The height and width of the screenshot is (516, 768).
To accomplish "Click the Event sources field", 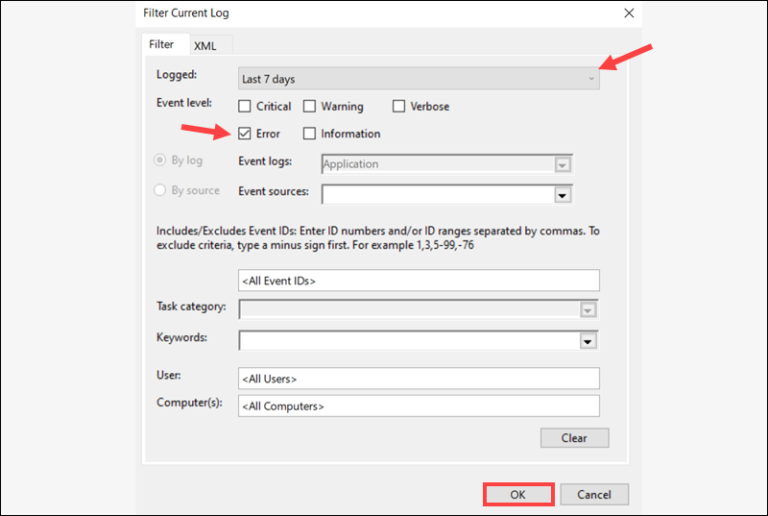I will [447, 194].
